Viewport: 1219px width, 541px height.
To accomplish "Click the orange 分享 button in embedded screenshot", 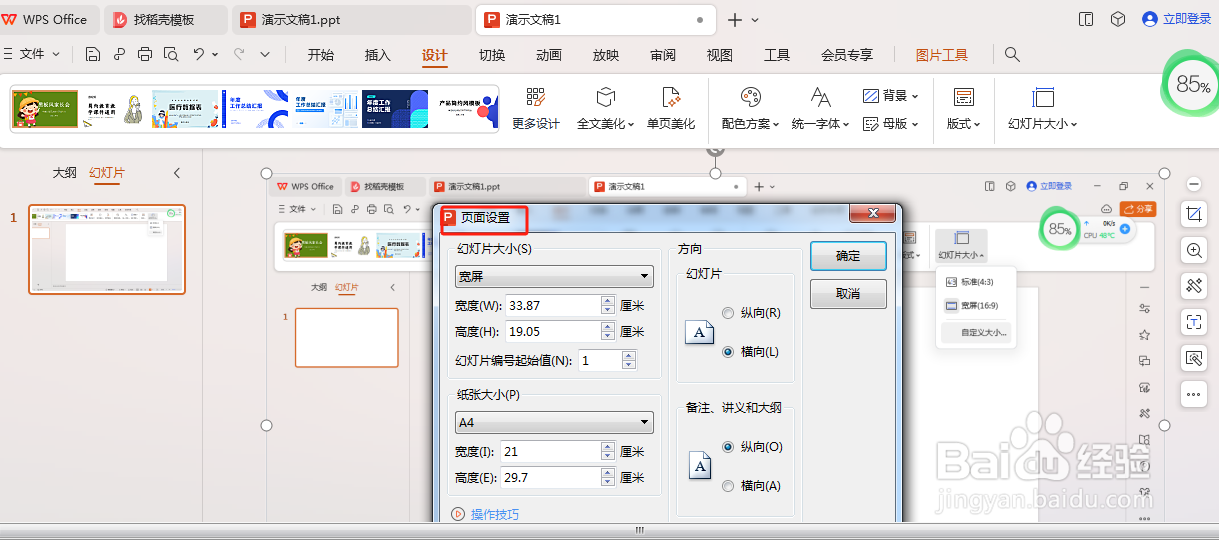I will (x=1138, y=209).
